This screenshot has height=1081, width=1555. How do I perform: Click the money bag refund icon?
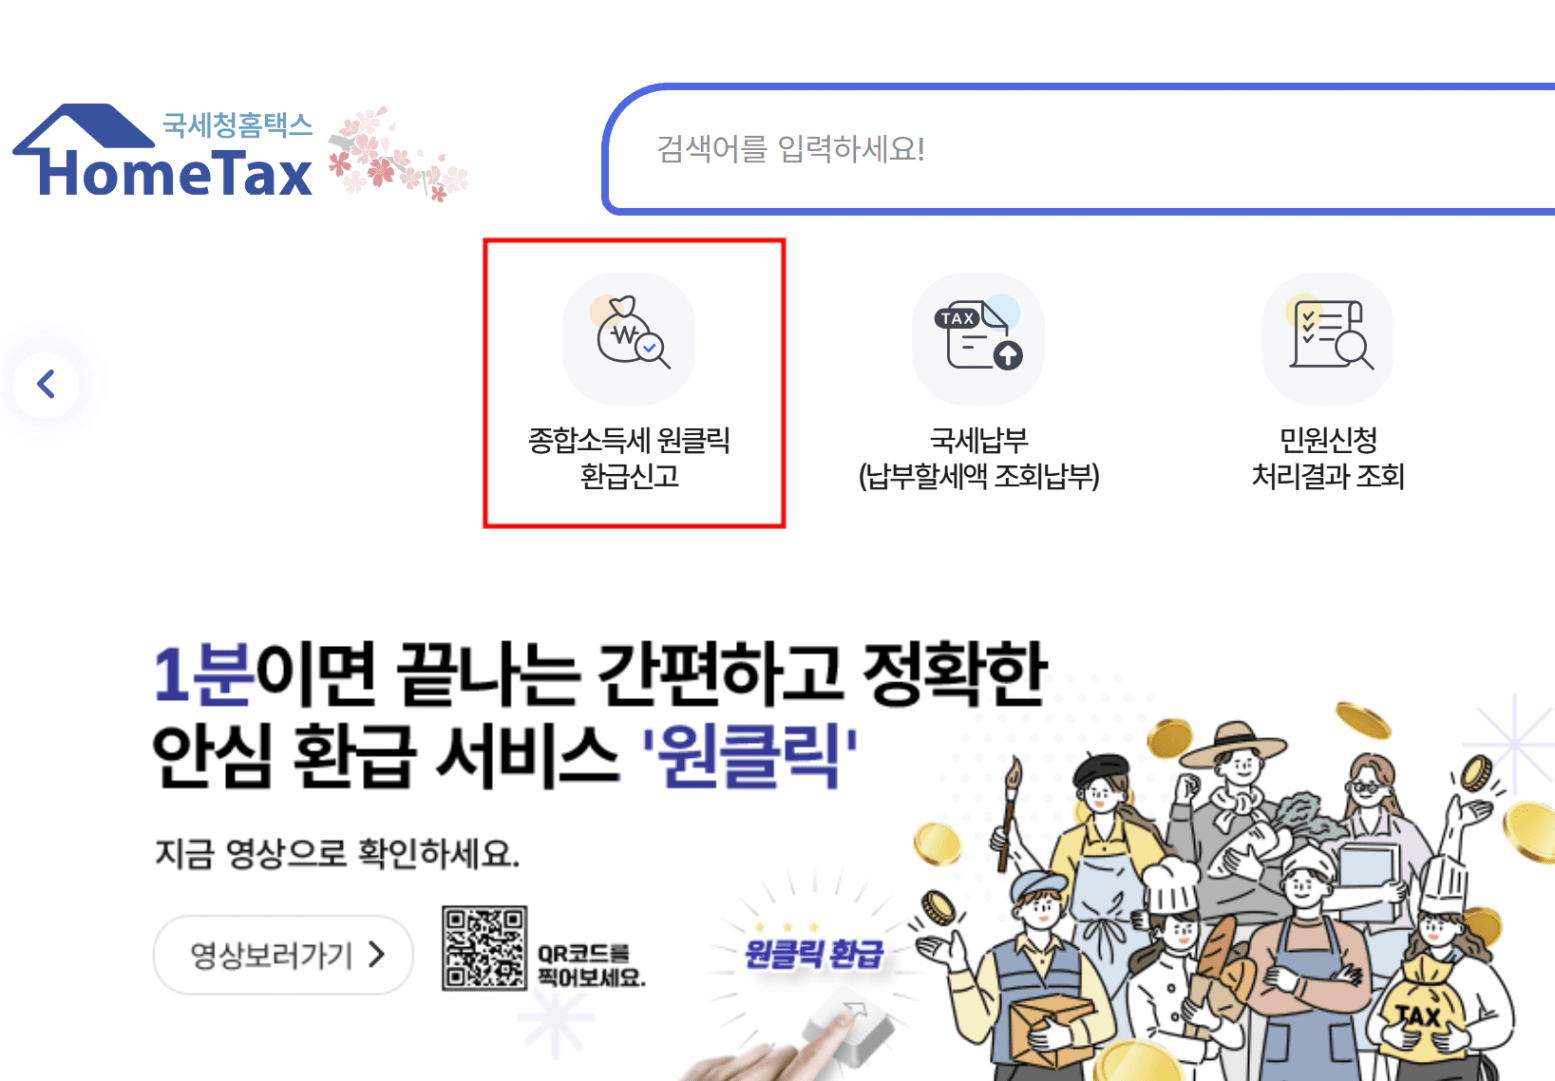coord(629,338)
